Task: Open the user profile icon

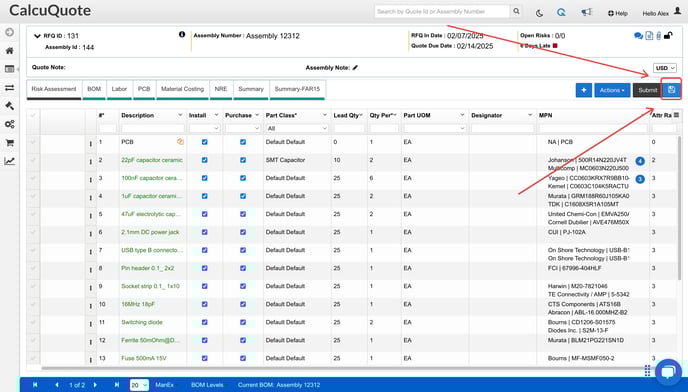Action: [677, 11]
